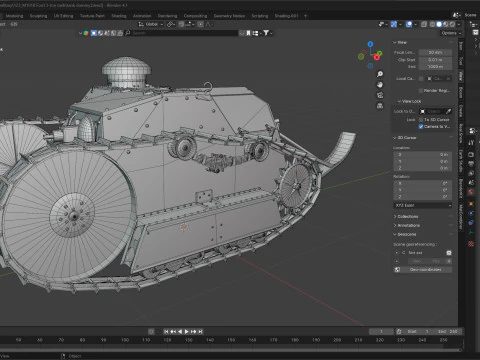Switch perspective/orthographic view grid icon
The width and height of the screenshot is (480, 360).
(x=380, y=106)
